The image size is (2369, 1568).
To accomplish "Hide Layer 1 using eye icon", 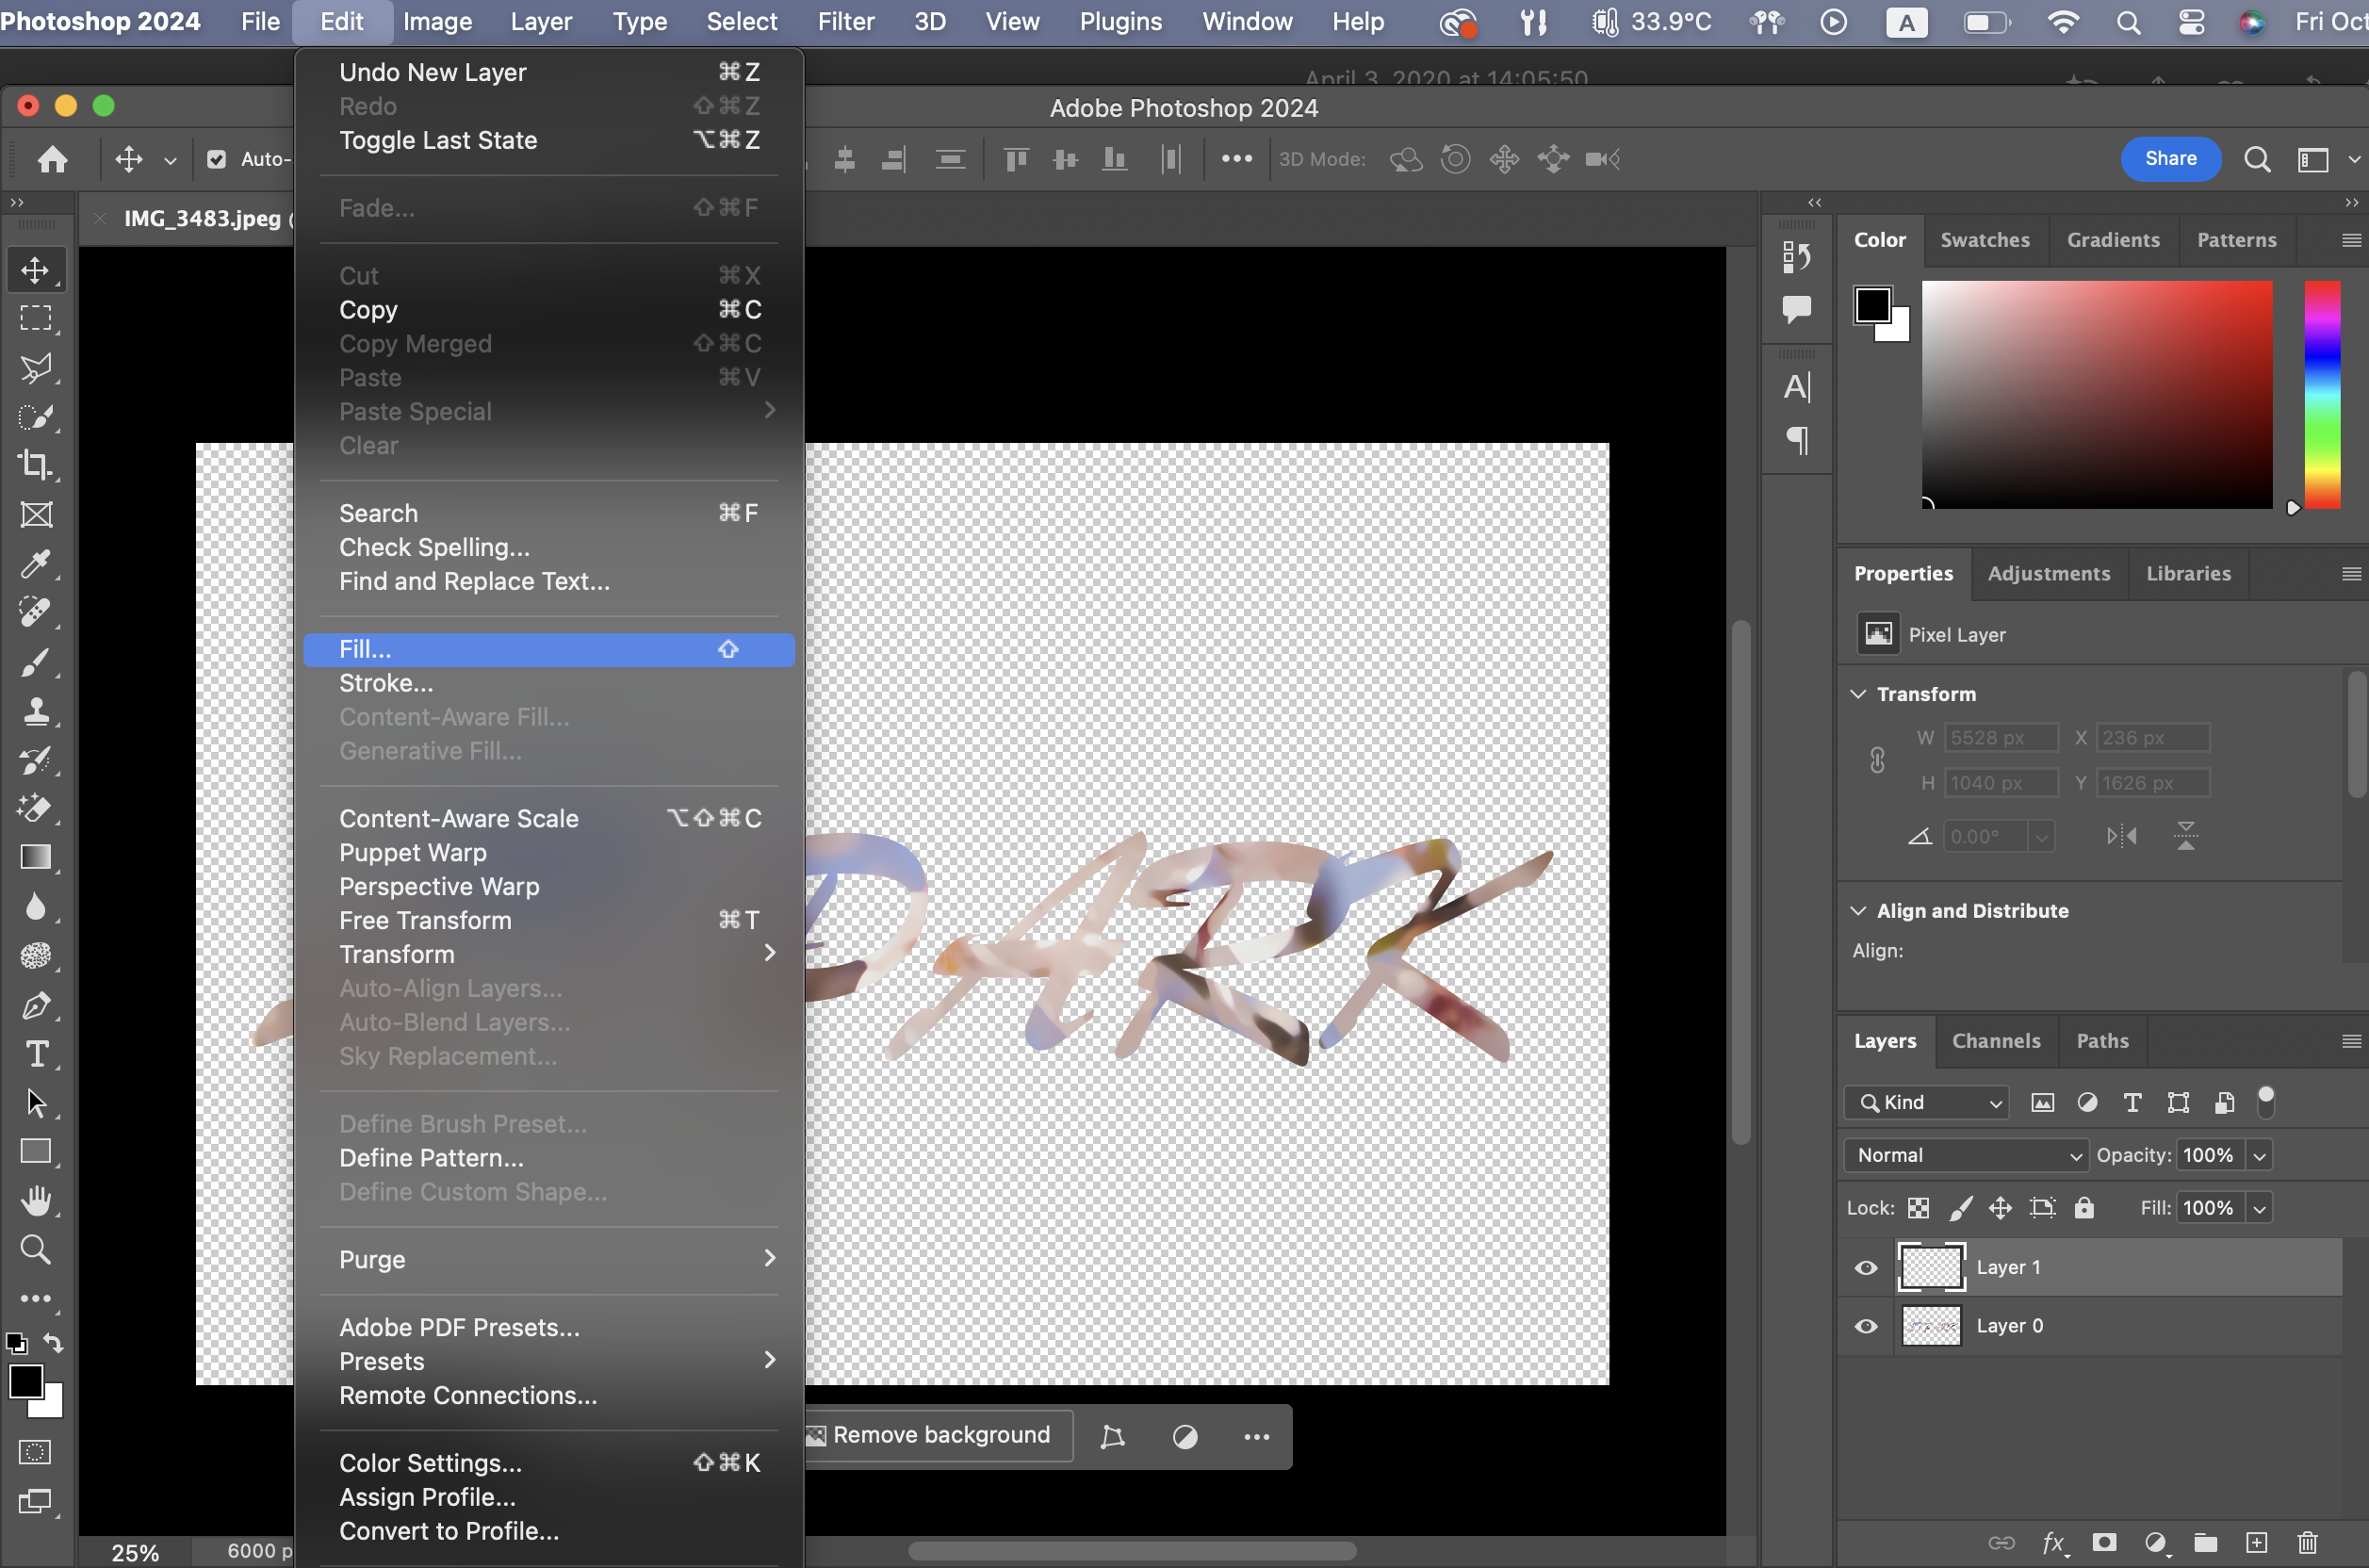I will click(1866, 1268).
